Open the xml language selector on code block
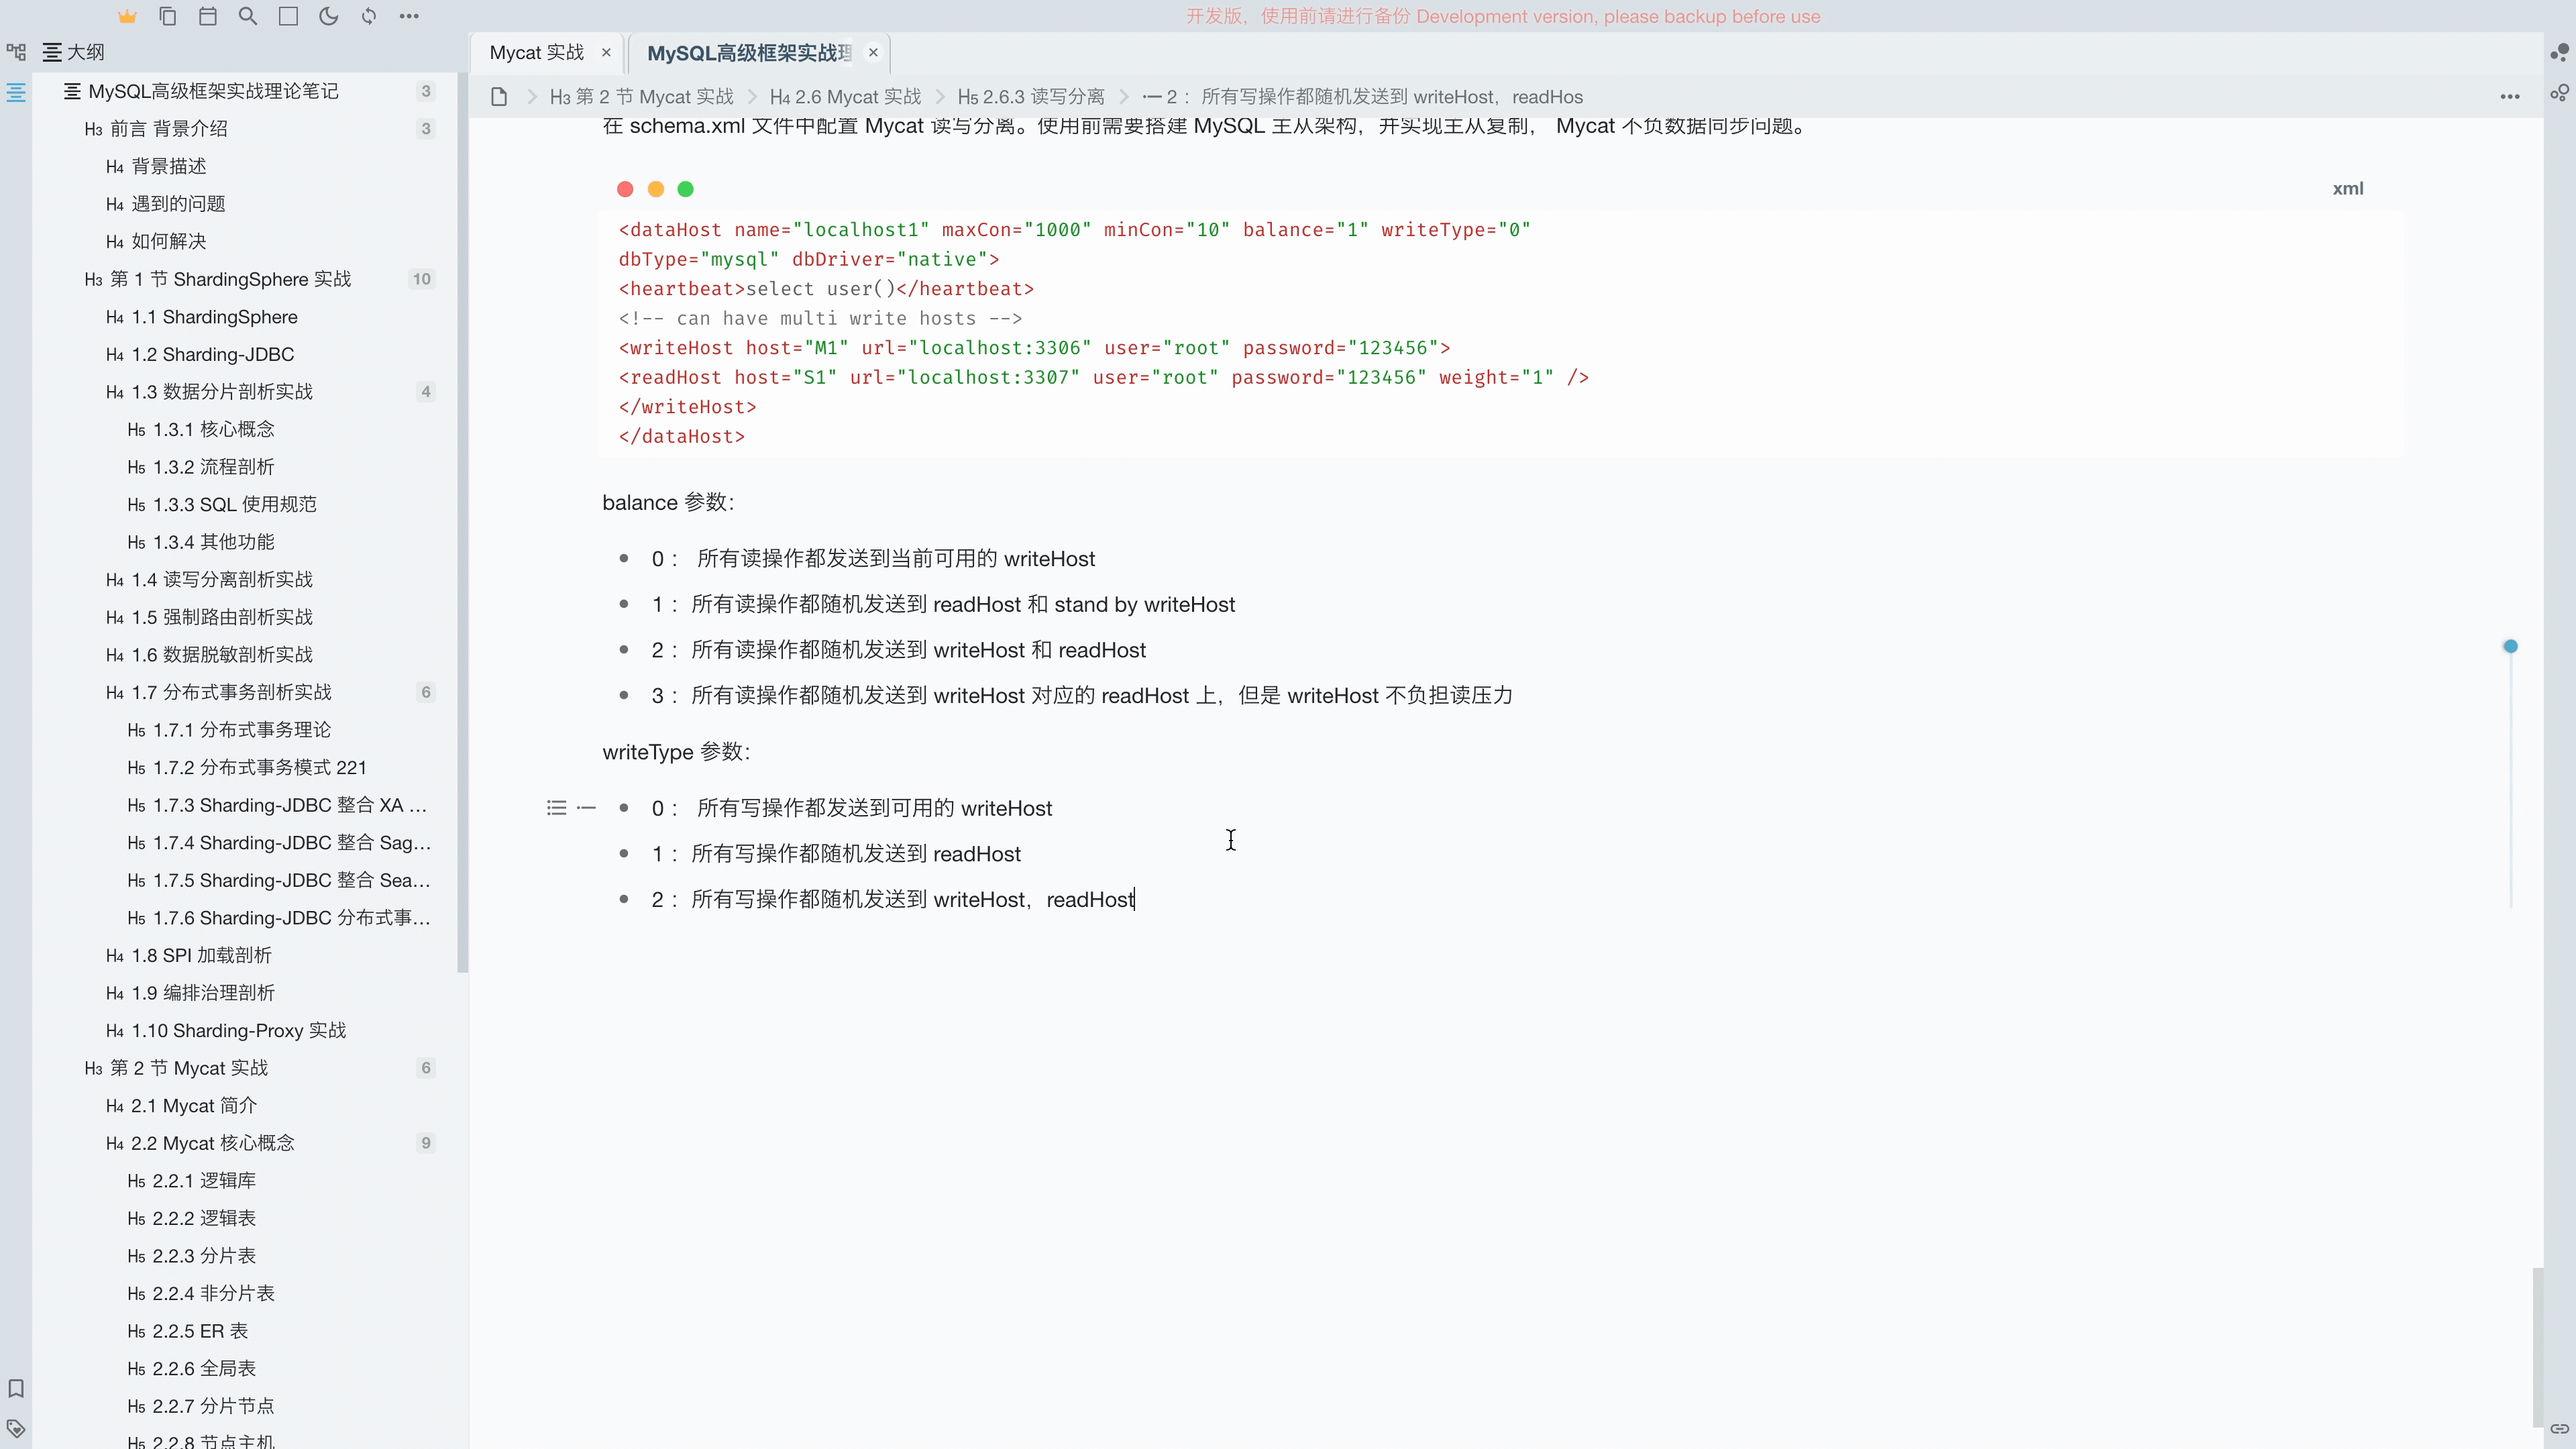The image size is (2576, 1449). [x=2348, y=188]
